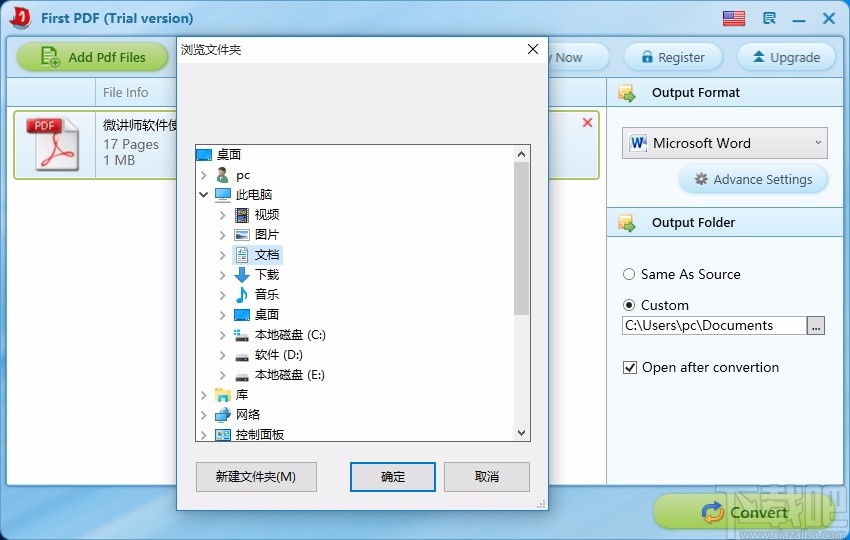The height and width of the screenshot is (540, 850).
Task: Open language selection flag icon
Action: click(x=734, y=18)
